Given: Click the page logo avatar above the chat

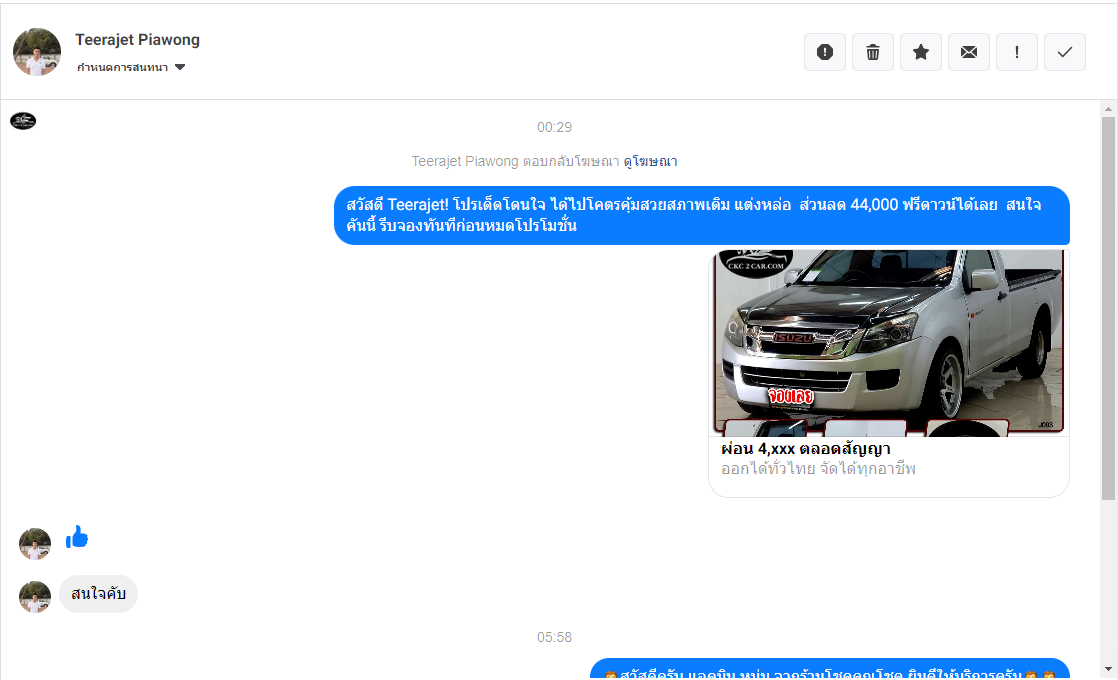Looking at the screenshot, I should point(23,121).
